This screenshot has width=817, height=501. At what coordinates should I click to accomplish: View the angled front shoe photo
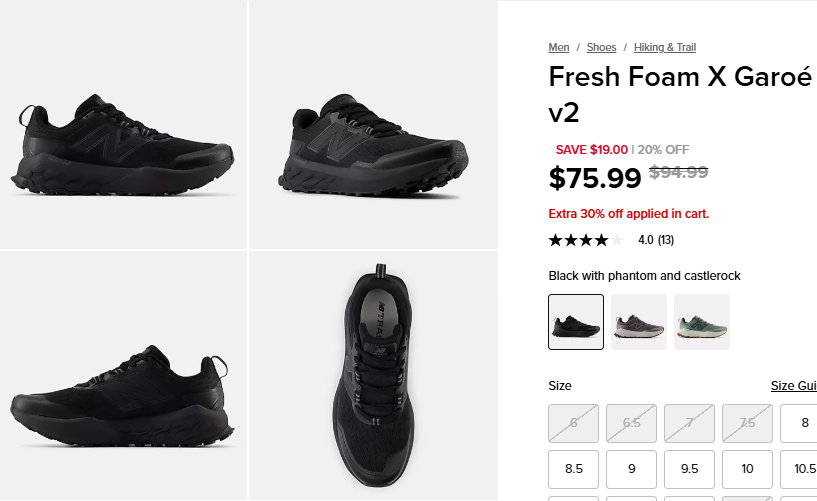click(x=373, y=124)
